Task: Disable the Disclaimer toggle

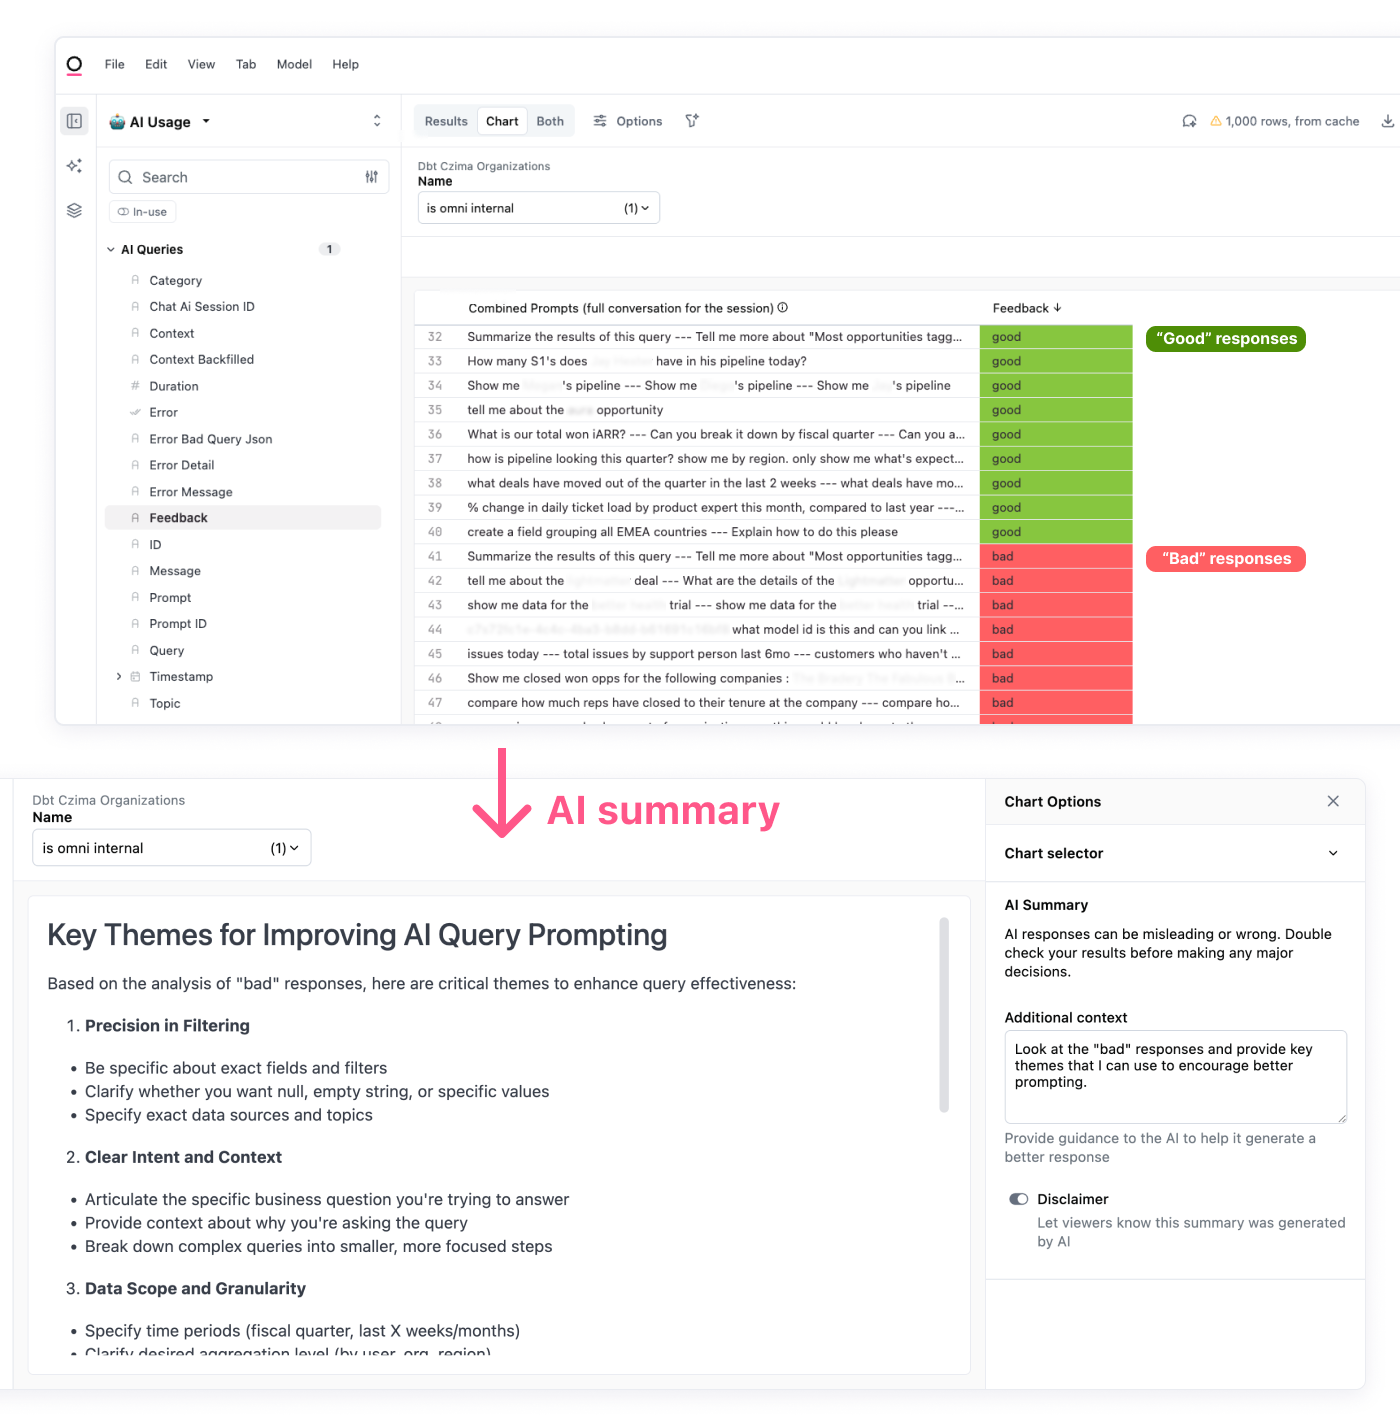Action: (1019, 1199)
